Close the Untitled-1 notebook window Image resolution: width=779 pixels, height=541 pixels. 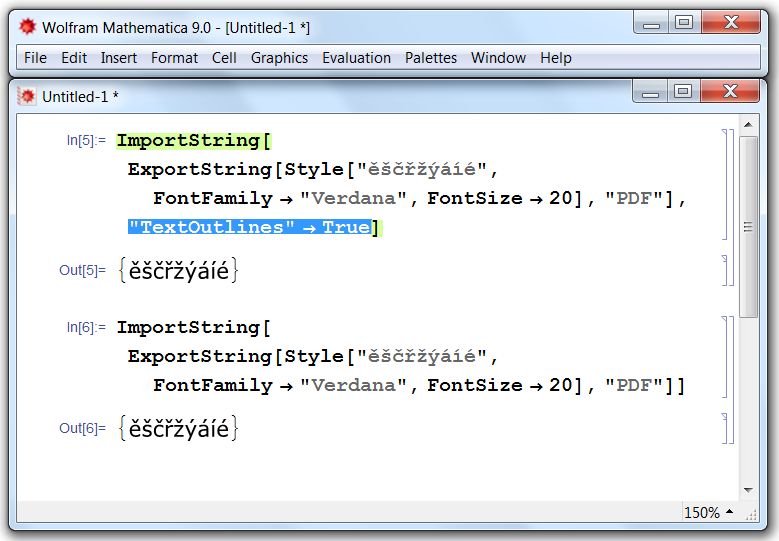[x=730, y=91]
